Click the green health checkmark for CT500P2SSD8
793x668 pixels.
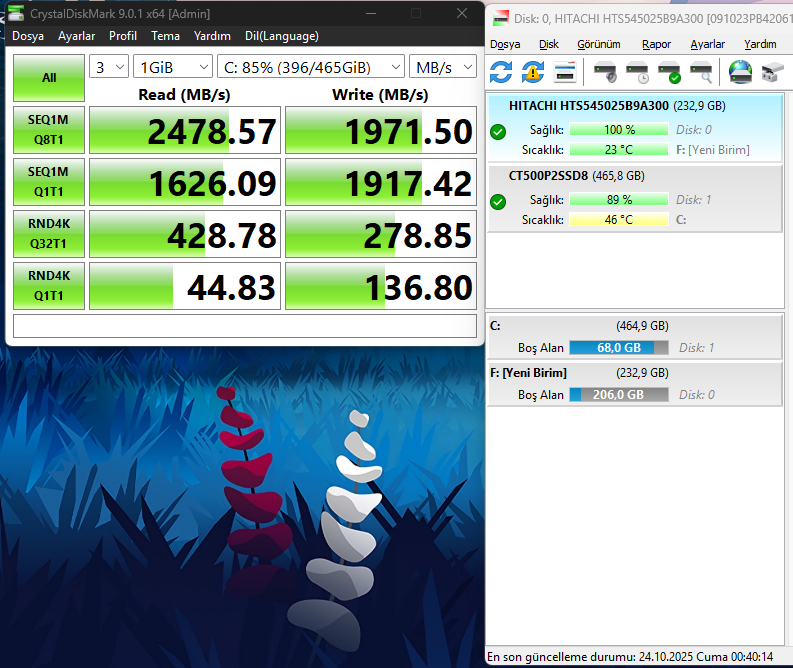pos(498,202)
